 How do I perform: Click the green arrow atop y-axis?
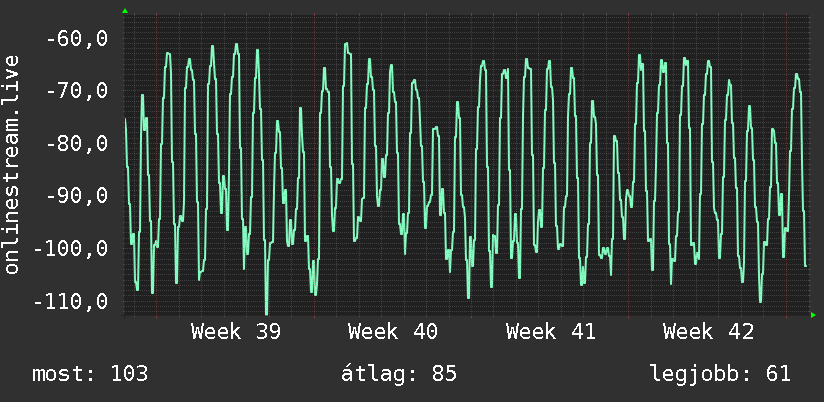(x=125, y=11)
